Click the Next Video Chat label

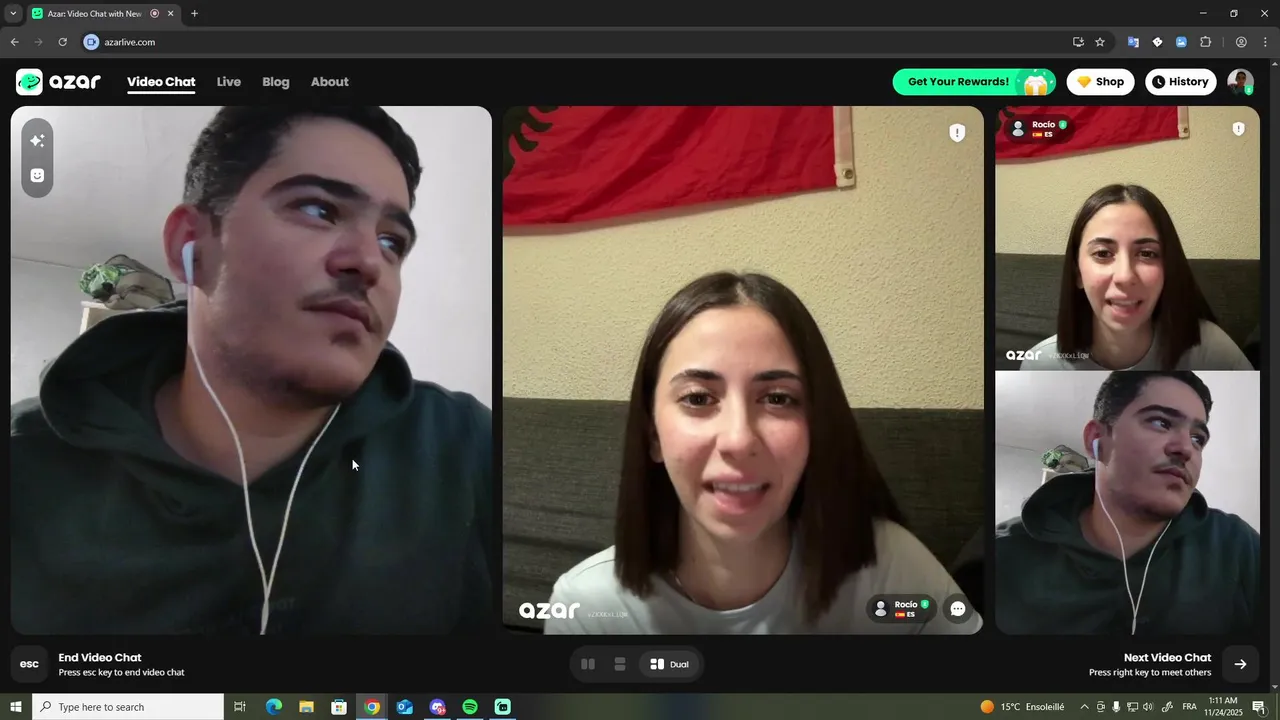tap(1167, 658)
